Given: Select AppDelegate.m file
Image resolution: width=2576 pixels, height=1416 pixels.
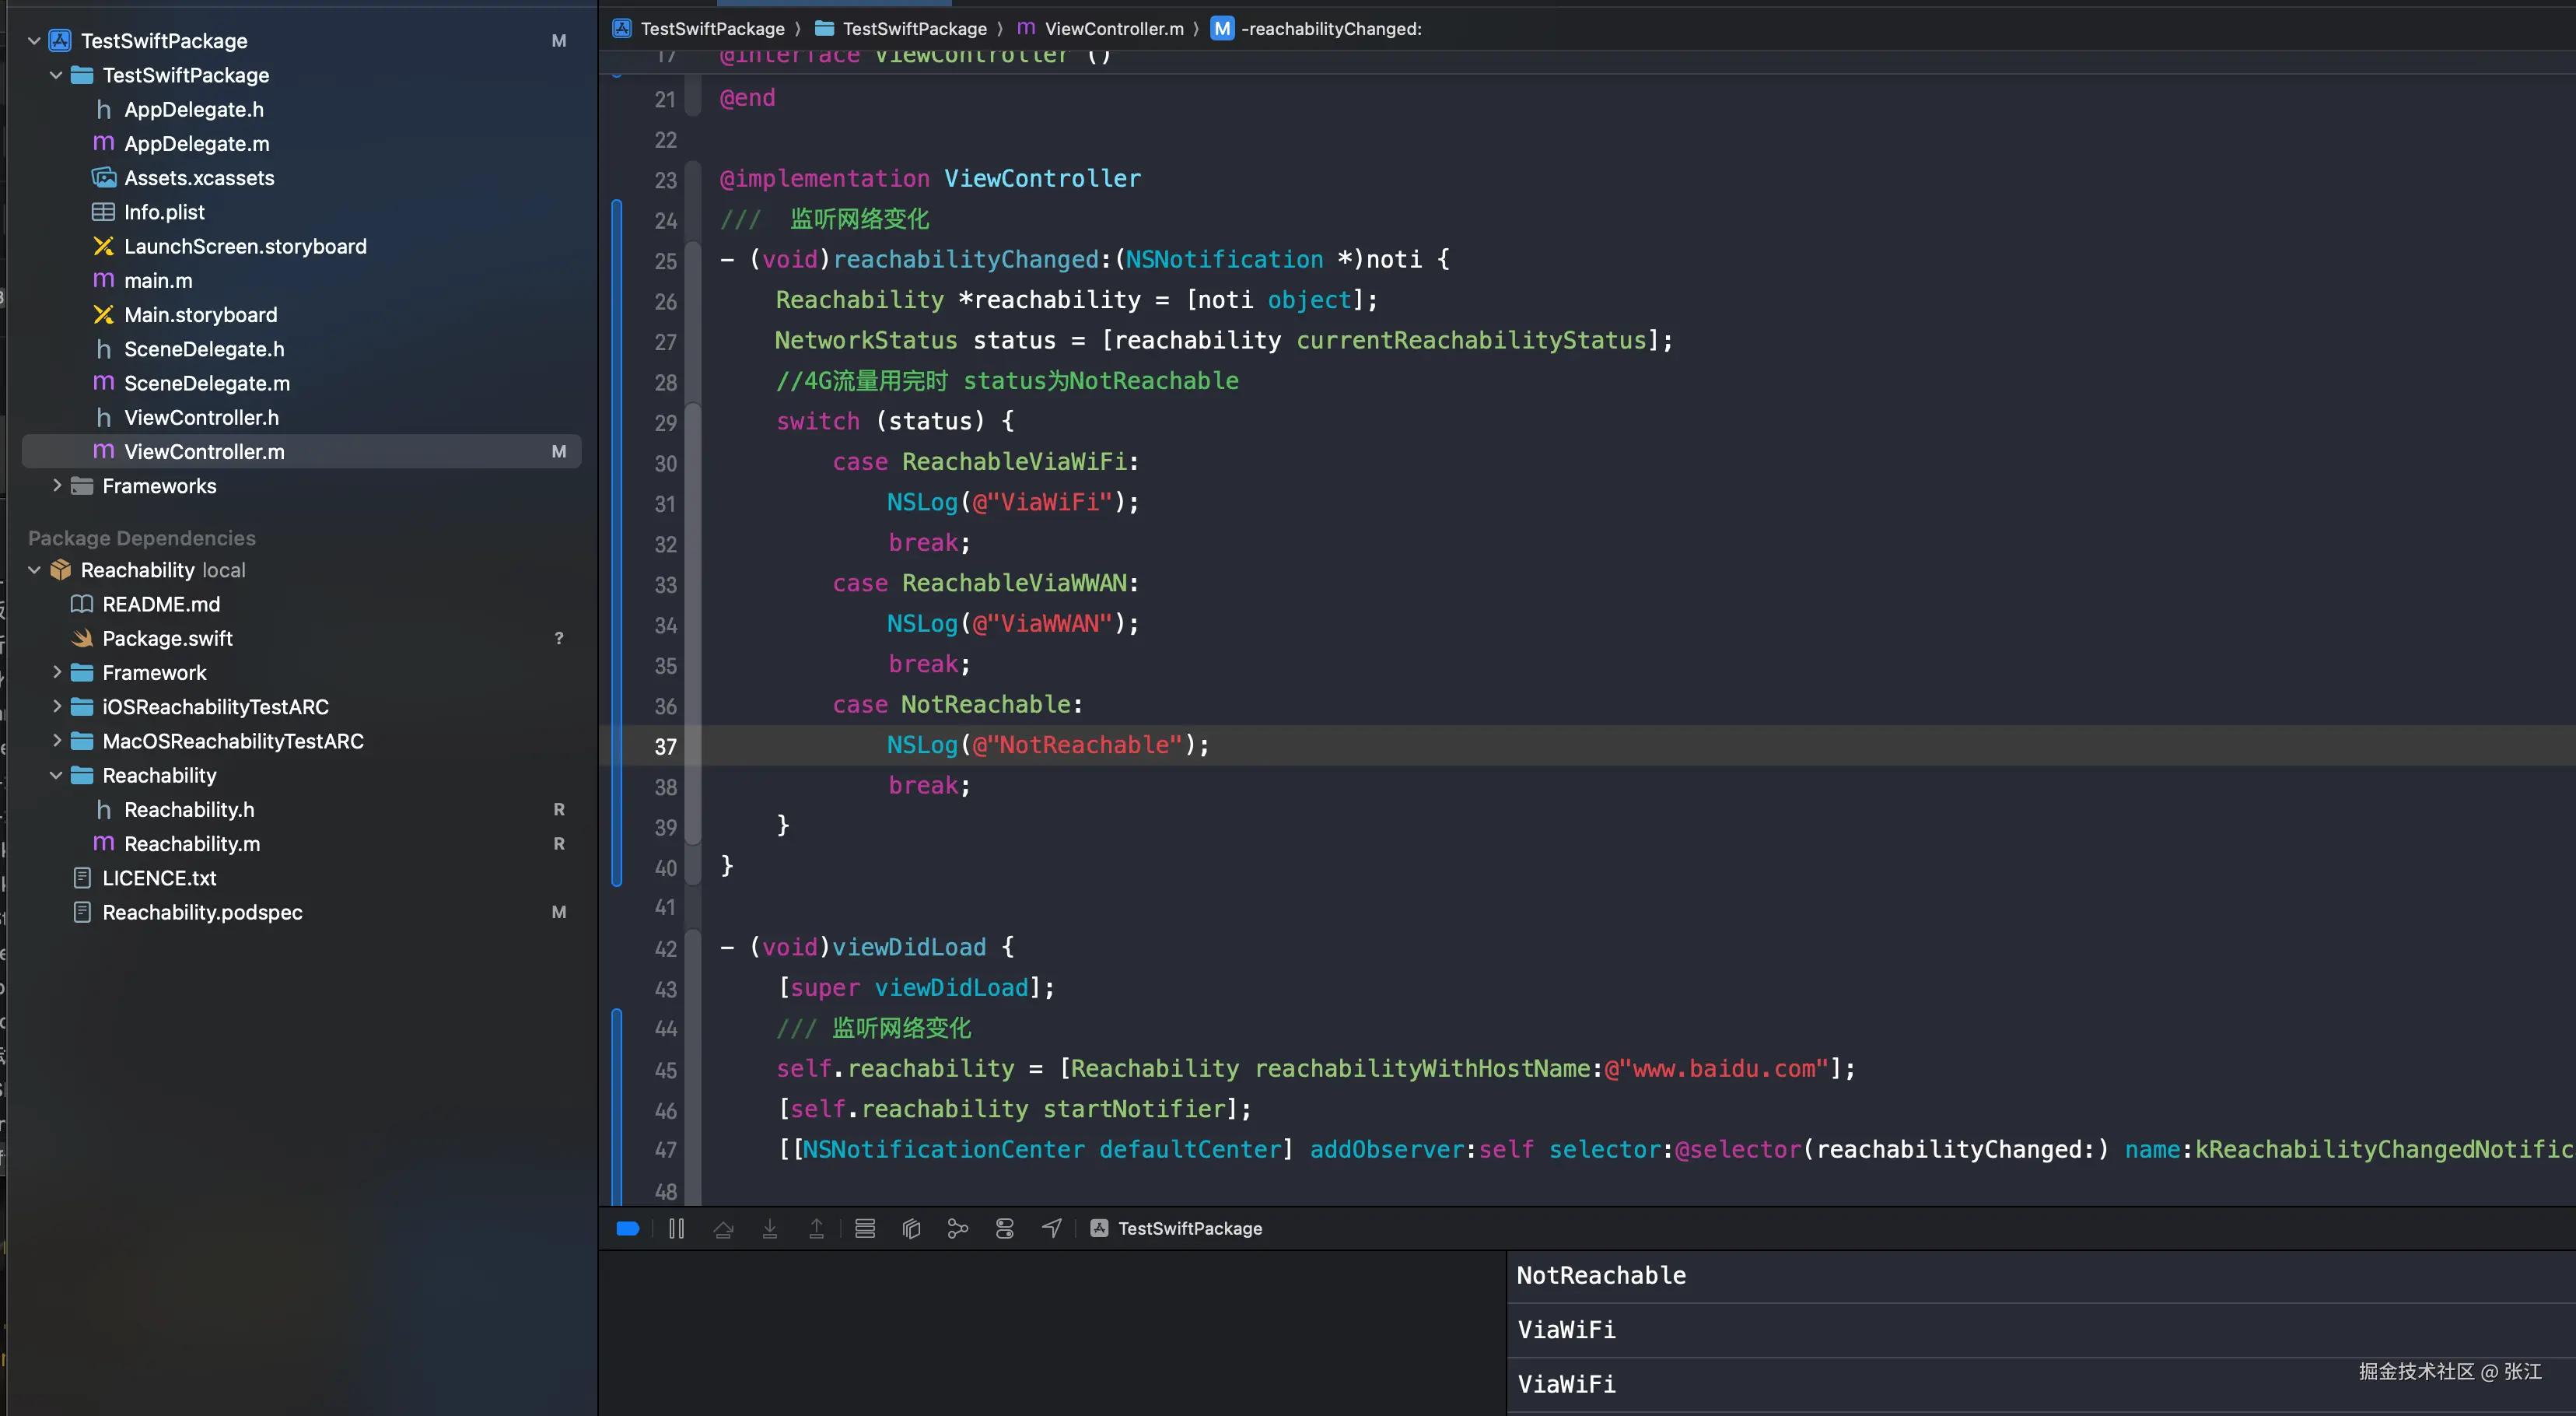Looking at the screenshot, I should point(196,144).
